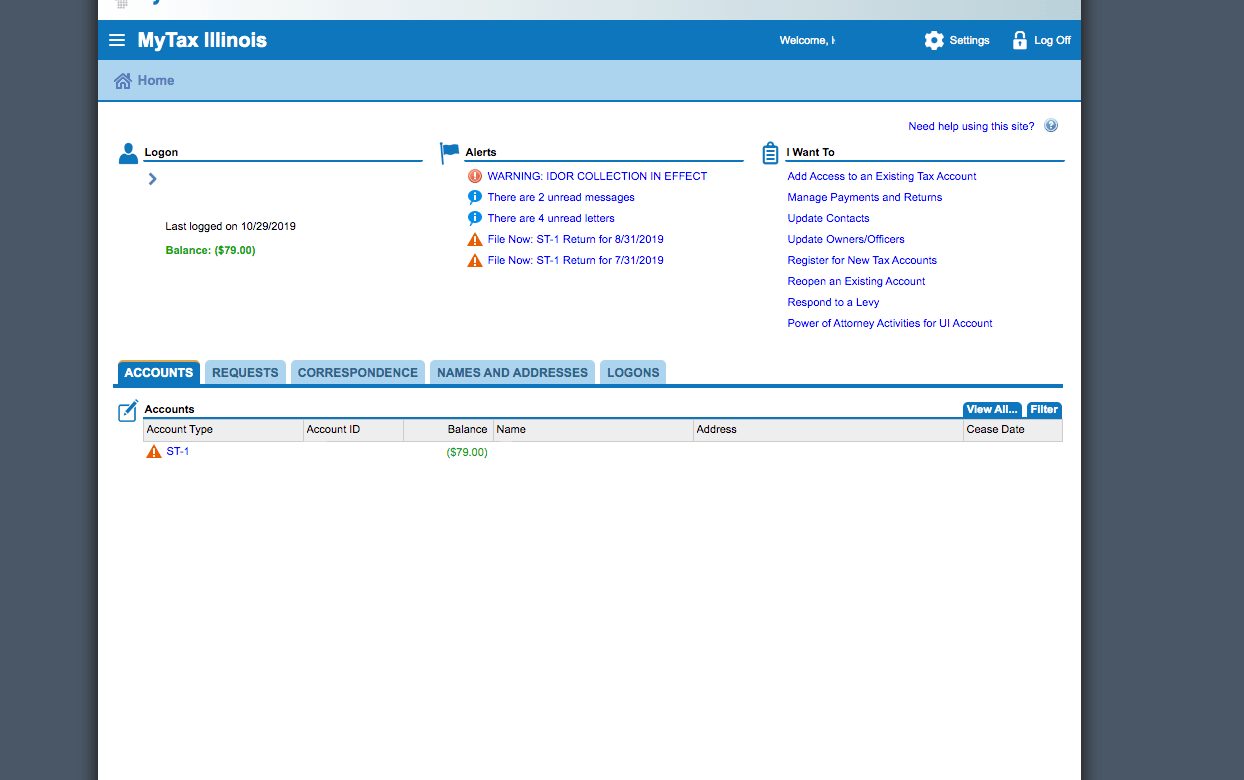Screen dimensions: 1244x780
Task: Open File Now ST-1 Return for 8/31/2019
Action: [x=575, y=239]
